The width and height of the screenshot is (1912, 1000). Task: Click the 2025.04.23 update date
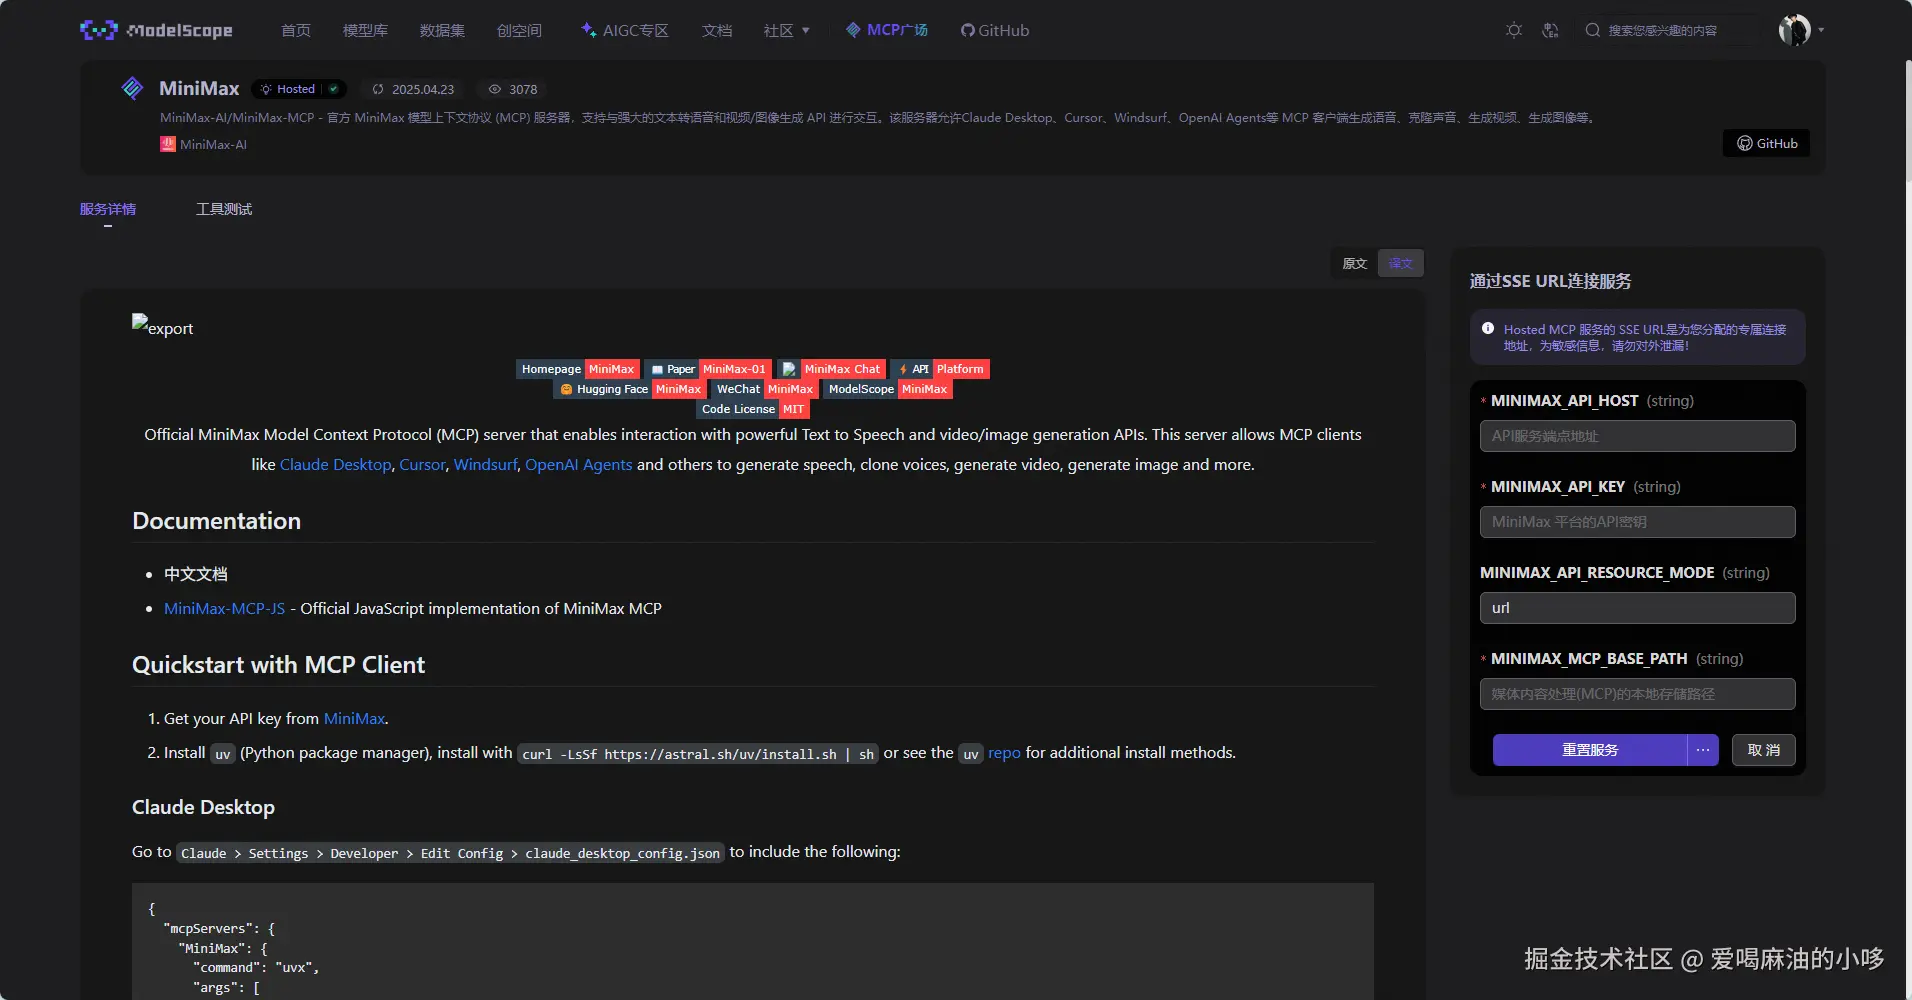[x=423, y=89]
